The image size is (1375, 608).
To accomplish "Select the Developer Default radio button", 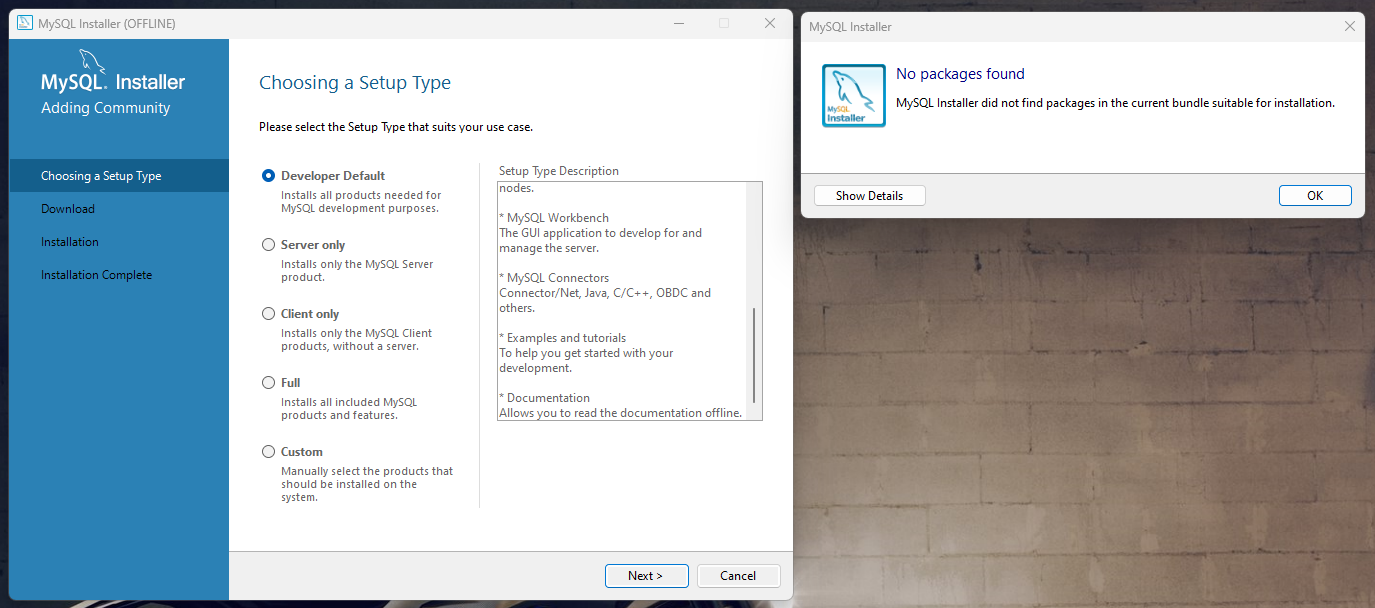I will click(268, 175).
